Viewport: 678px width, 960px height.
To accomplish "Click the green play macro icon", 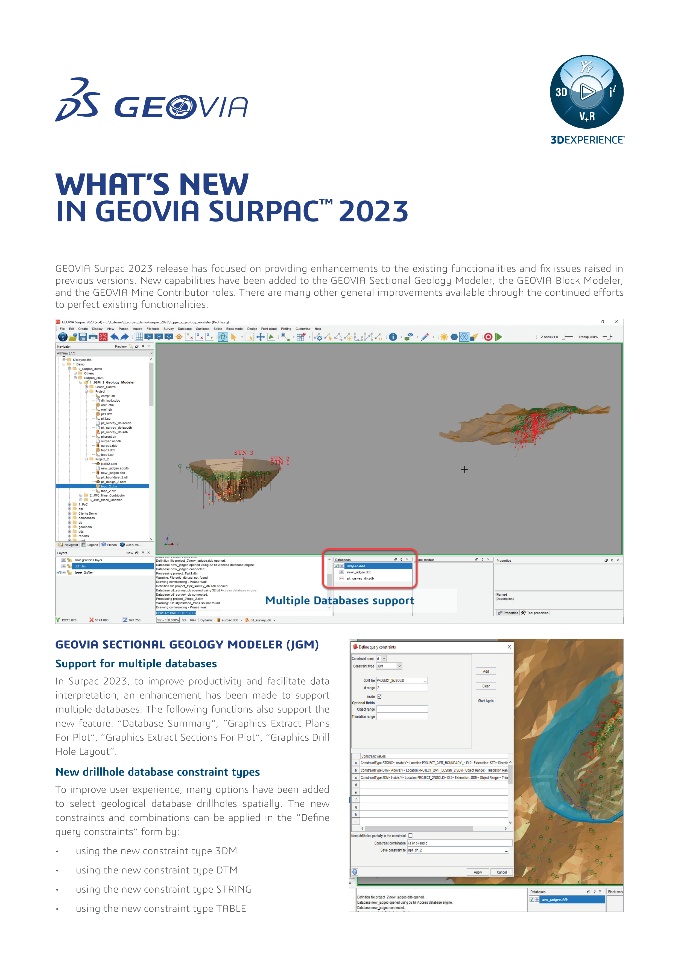I will (x=499, y=337).
